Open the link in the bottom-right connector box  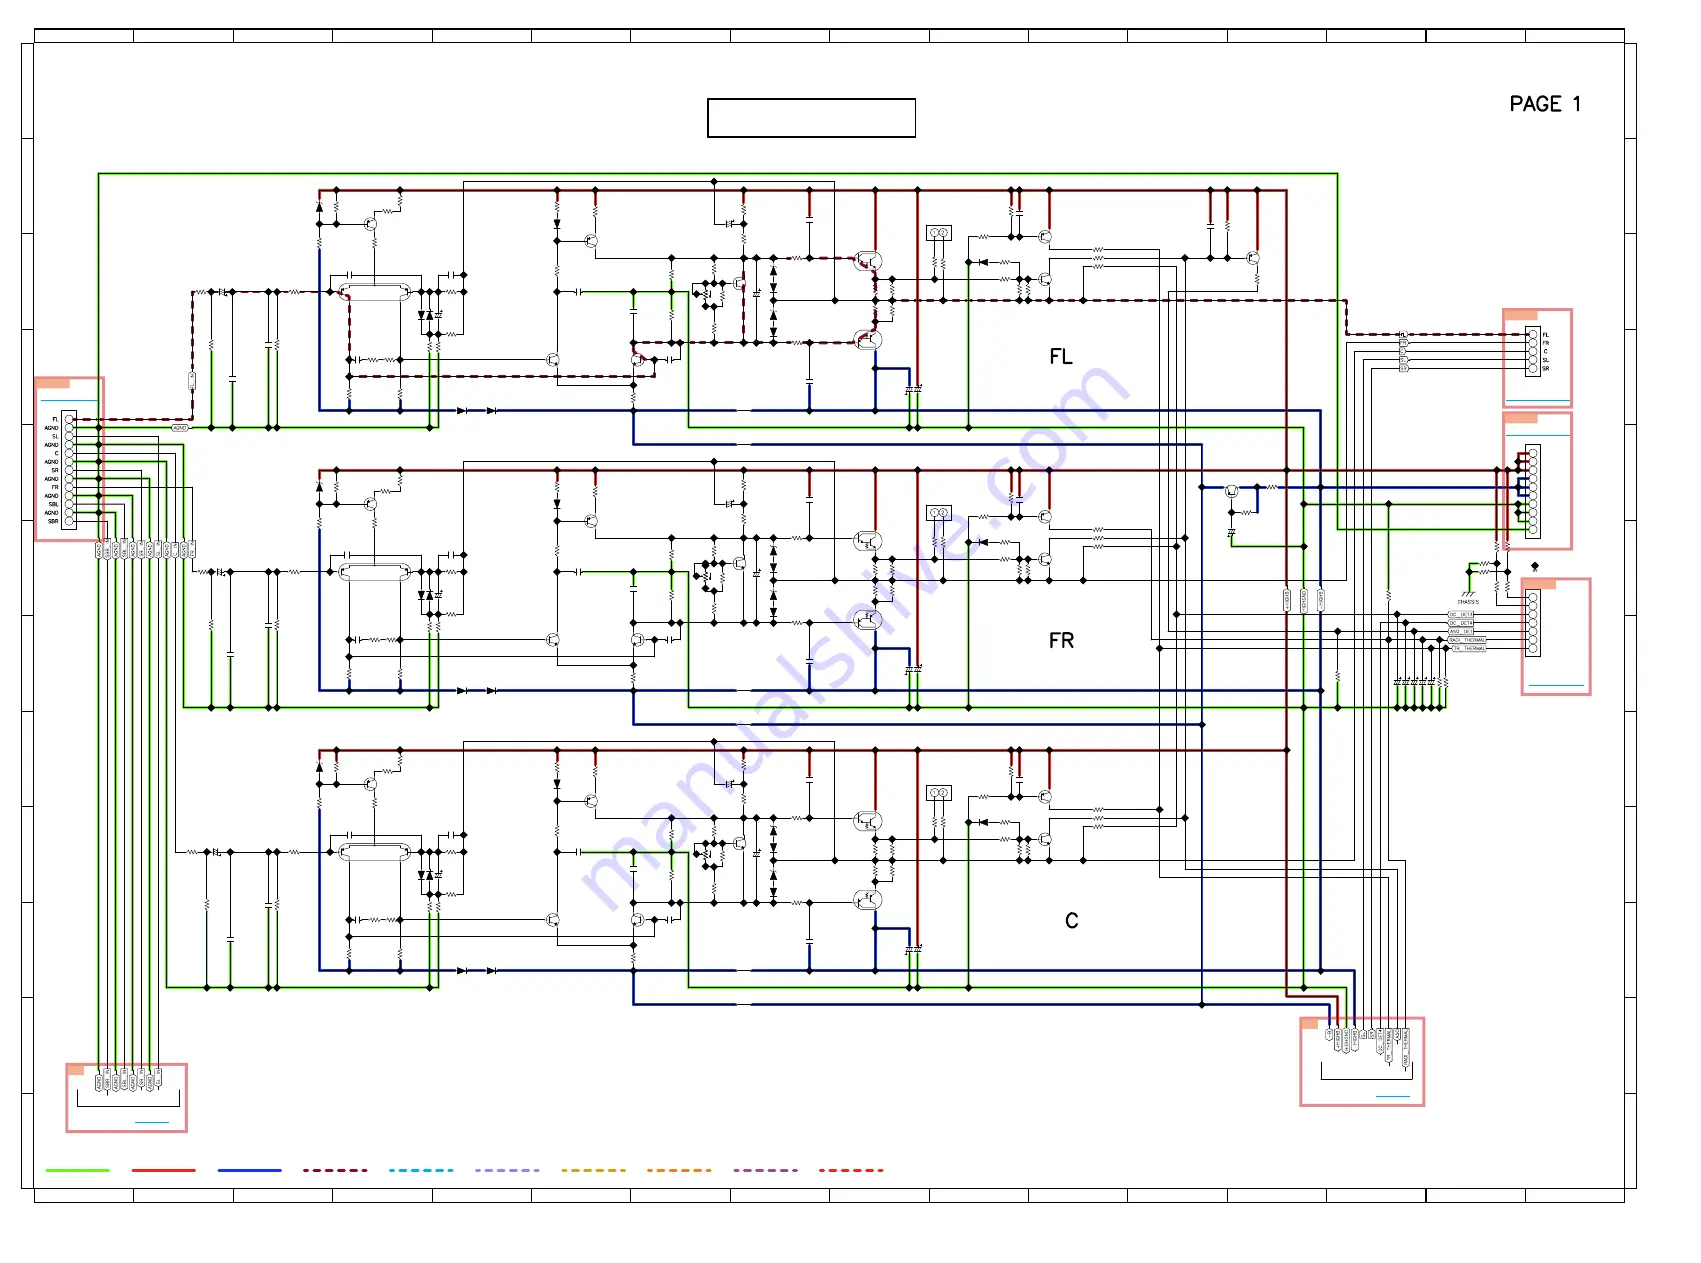pos(1393,1097)
